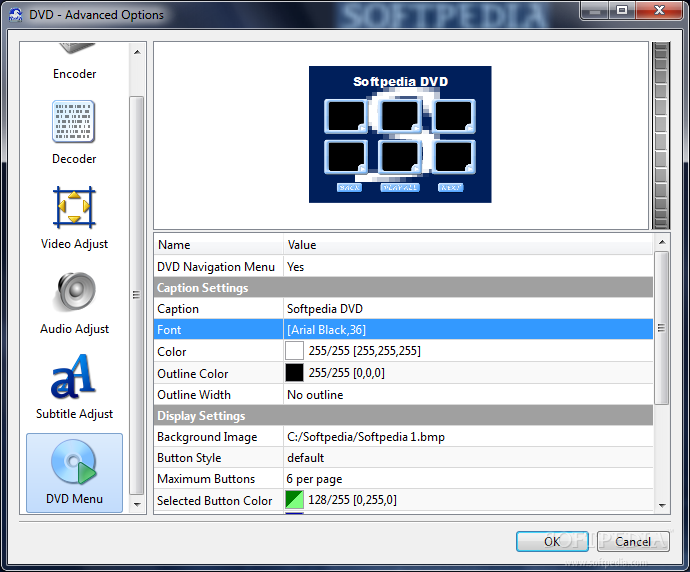Select the Outline Color property name
Screen dimensions: 690x572
(x=193, y=374)
